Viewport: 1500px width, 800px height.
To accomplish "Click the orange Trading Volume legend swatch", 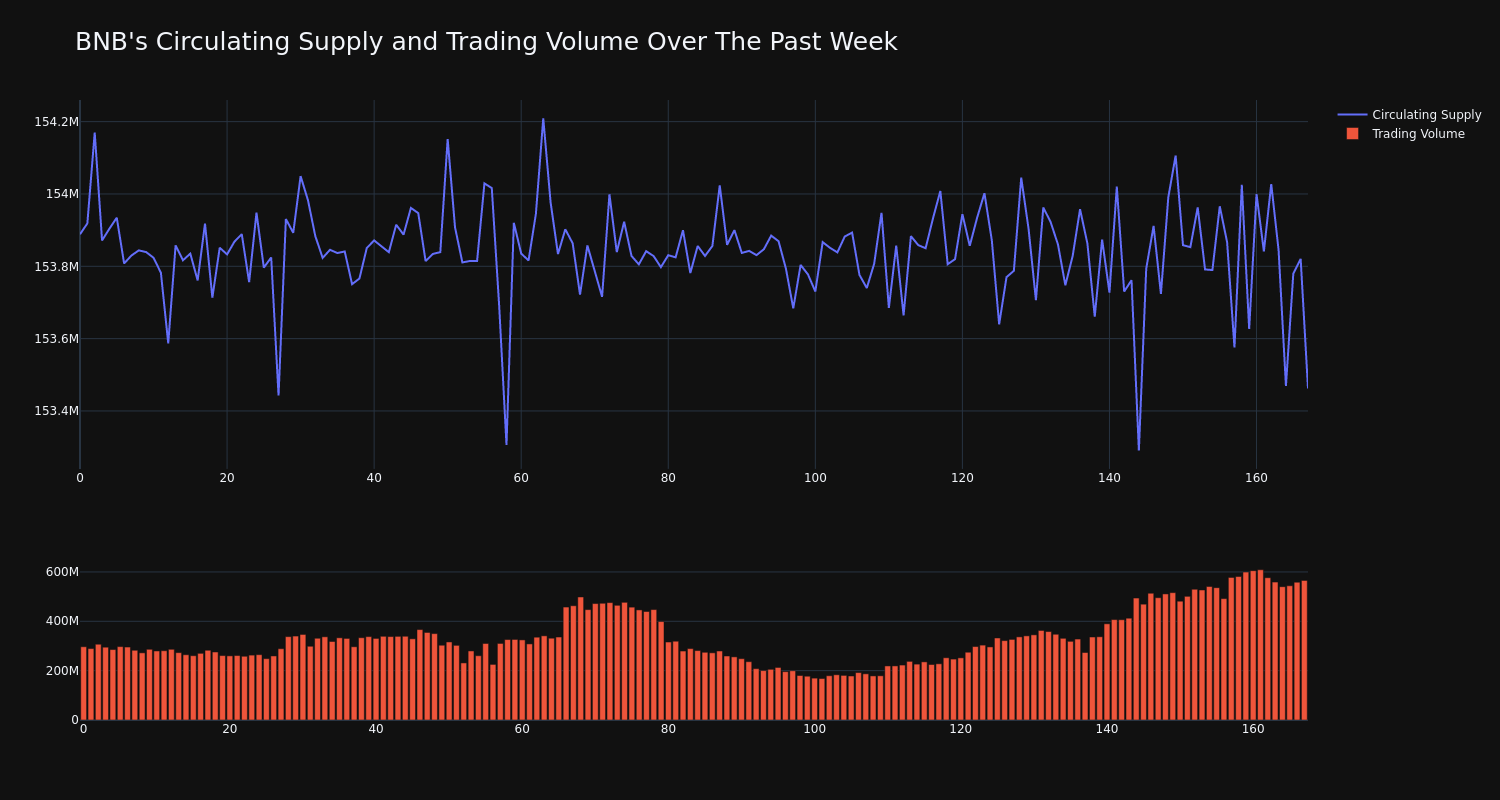I will click(x=1352, y=134).
